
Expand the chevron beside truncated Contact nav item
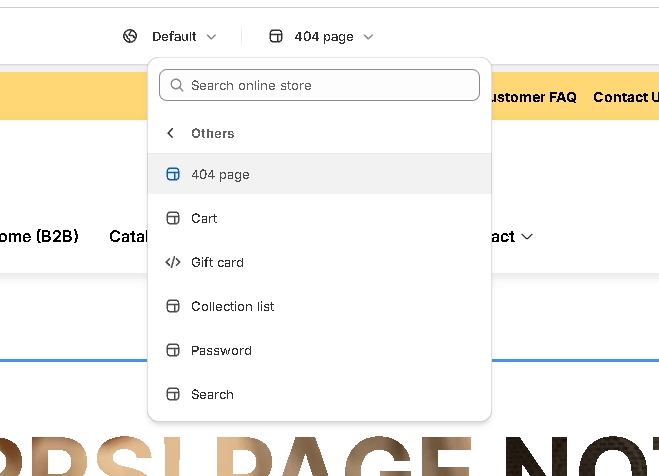(x=527, y=237)
